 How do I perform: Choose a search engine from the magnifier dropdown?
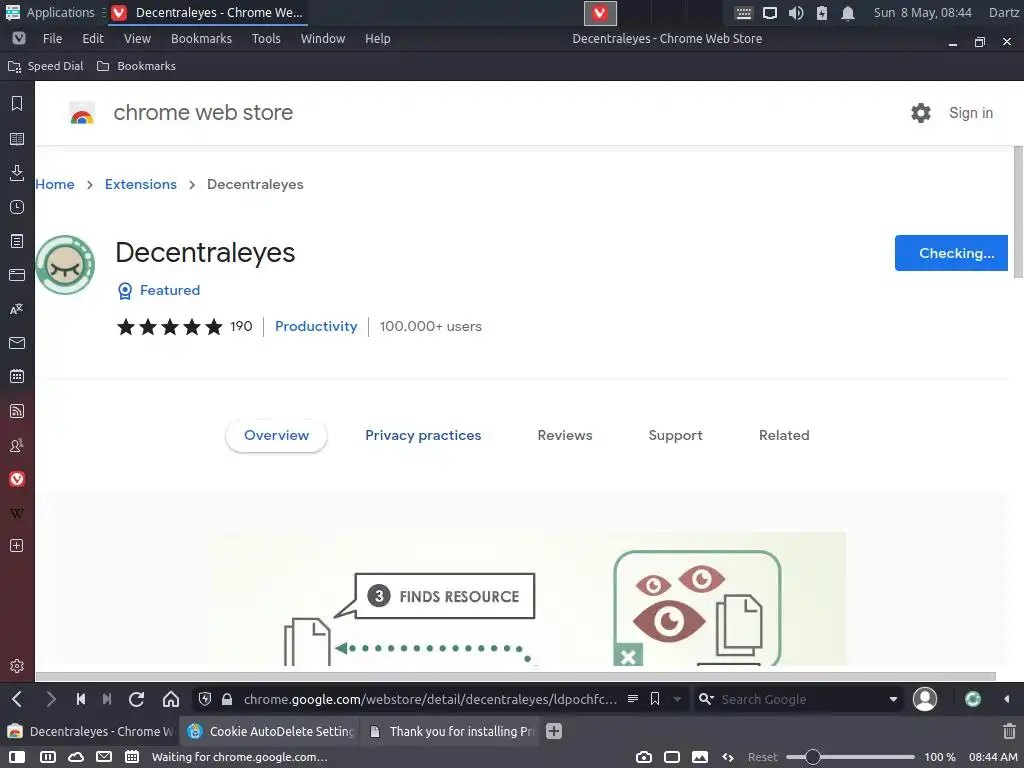[706, 699]
